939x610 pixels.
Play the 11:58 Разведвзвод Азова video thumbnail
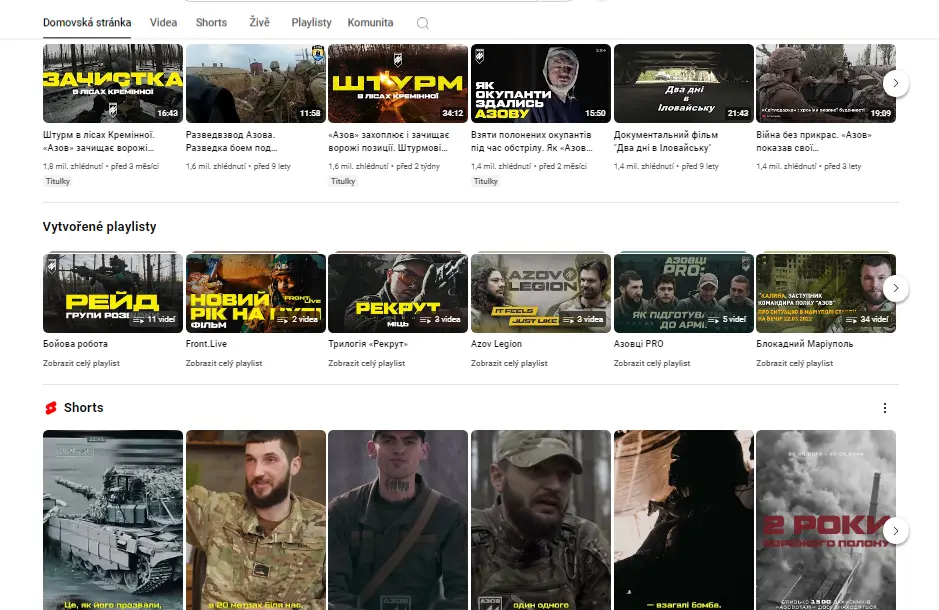coord(256,83)
